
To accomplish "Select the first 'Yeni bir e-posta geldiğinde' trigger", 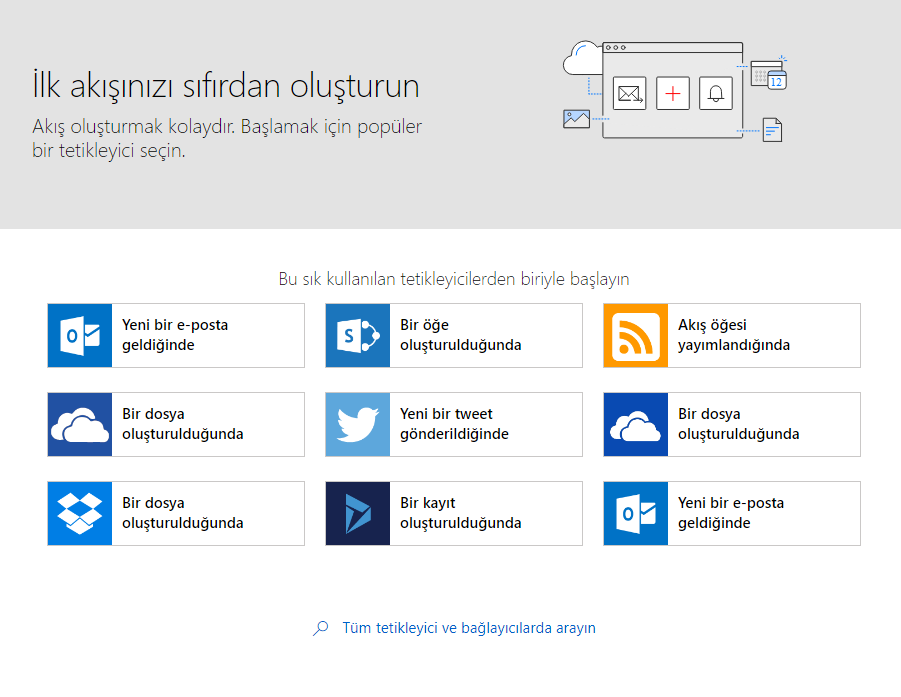I will coord(176,336).
